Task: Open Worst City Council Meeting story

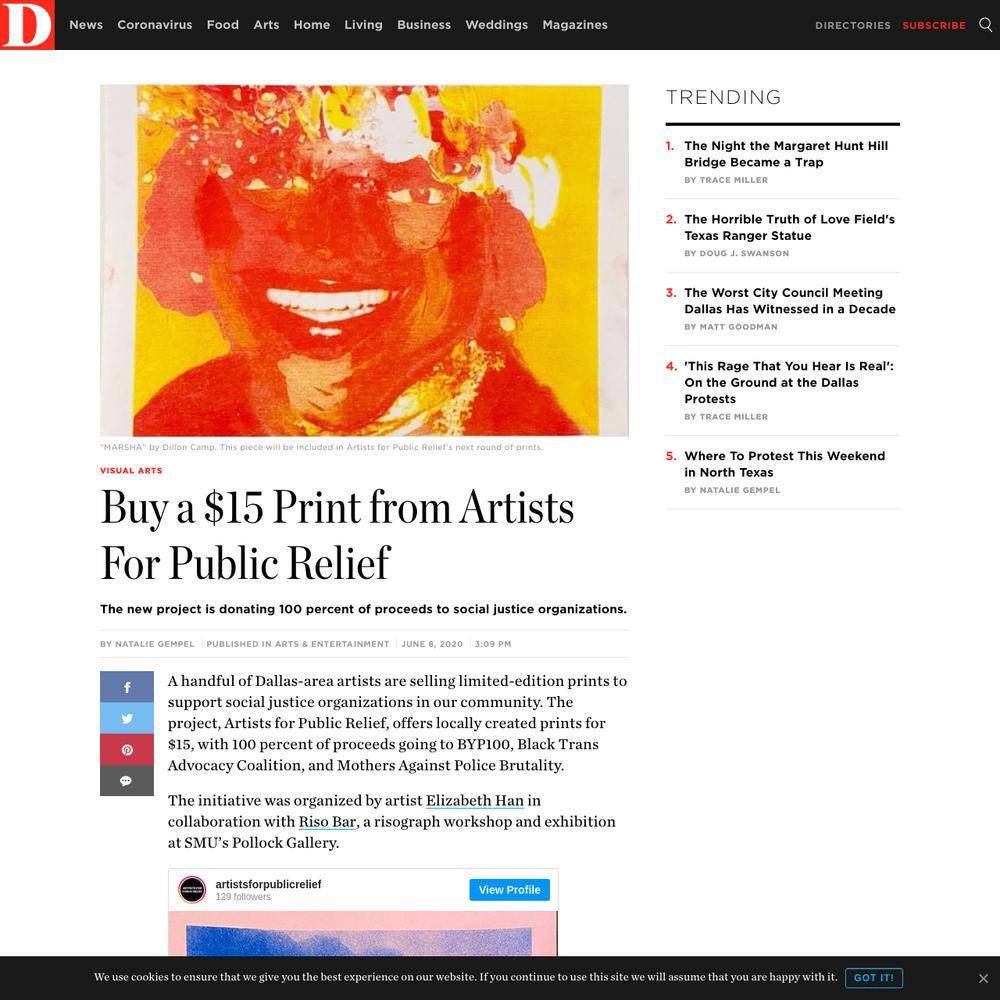Action: [790, 300]
